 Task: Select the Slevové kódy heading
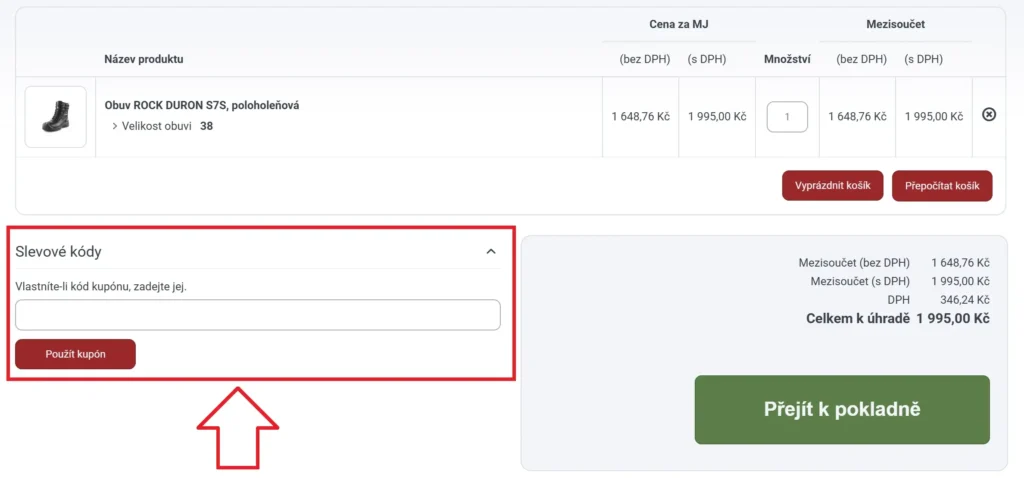[58, 251]
